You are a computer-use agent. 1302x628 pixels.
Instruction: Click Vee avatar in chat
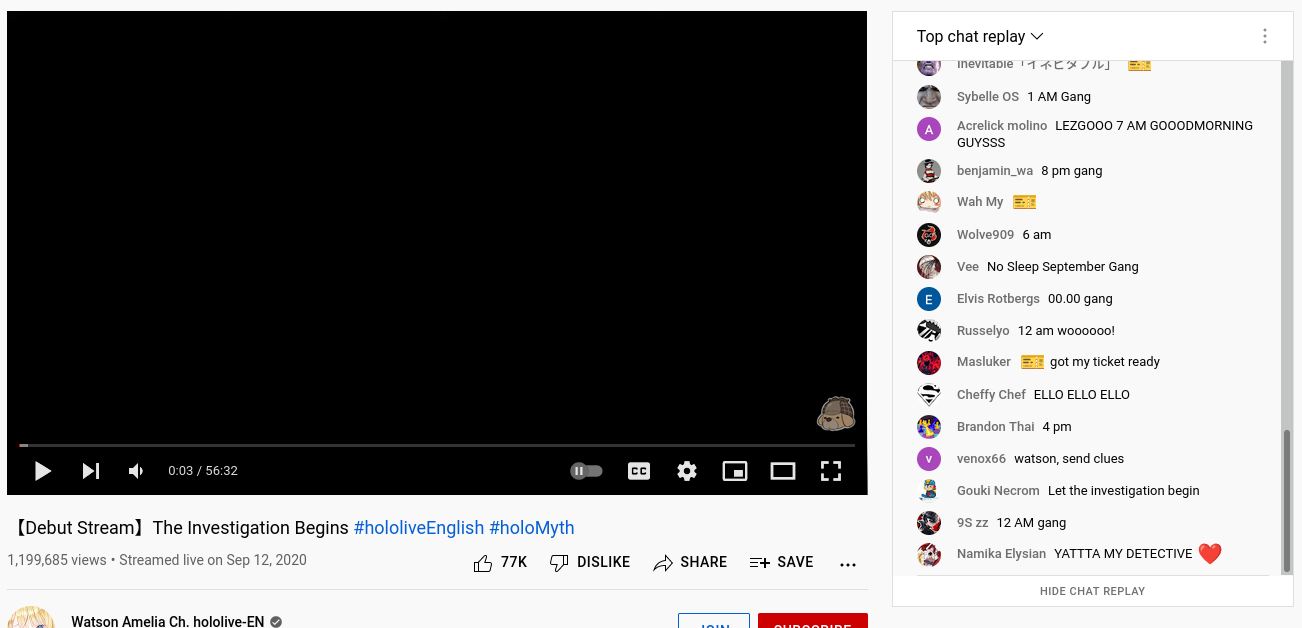click(929, 267)
